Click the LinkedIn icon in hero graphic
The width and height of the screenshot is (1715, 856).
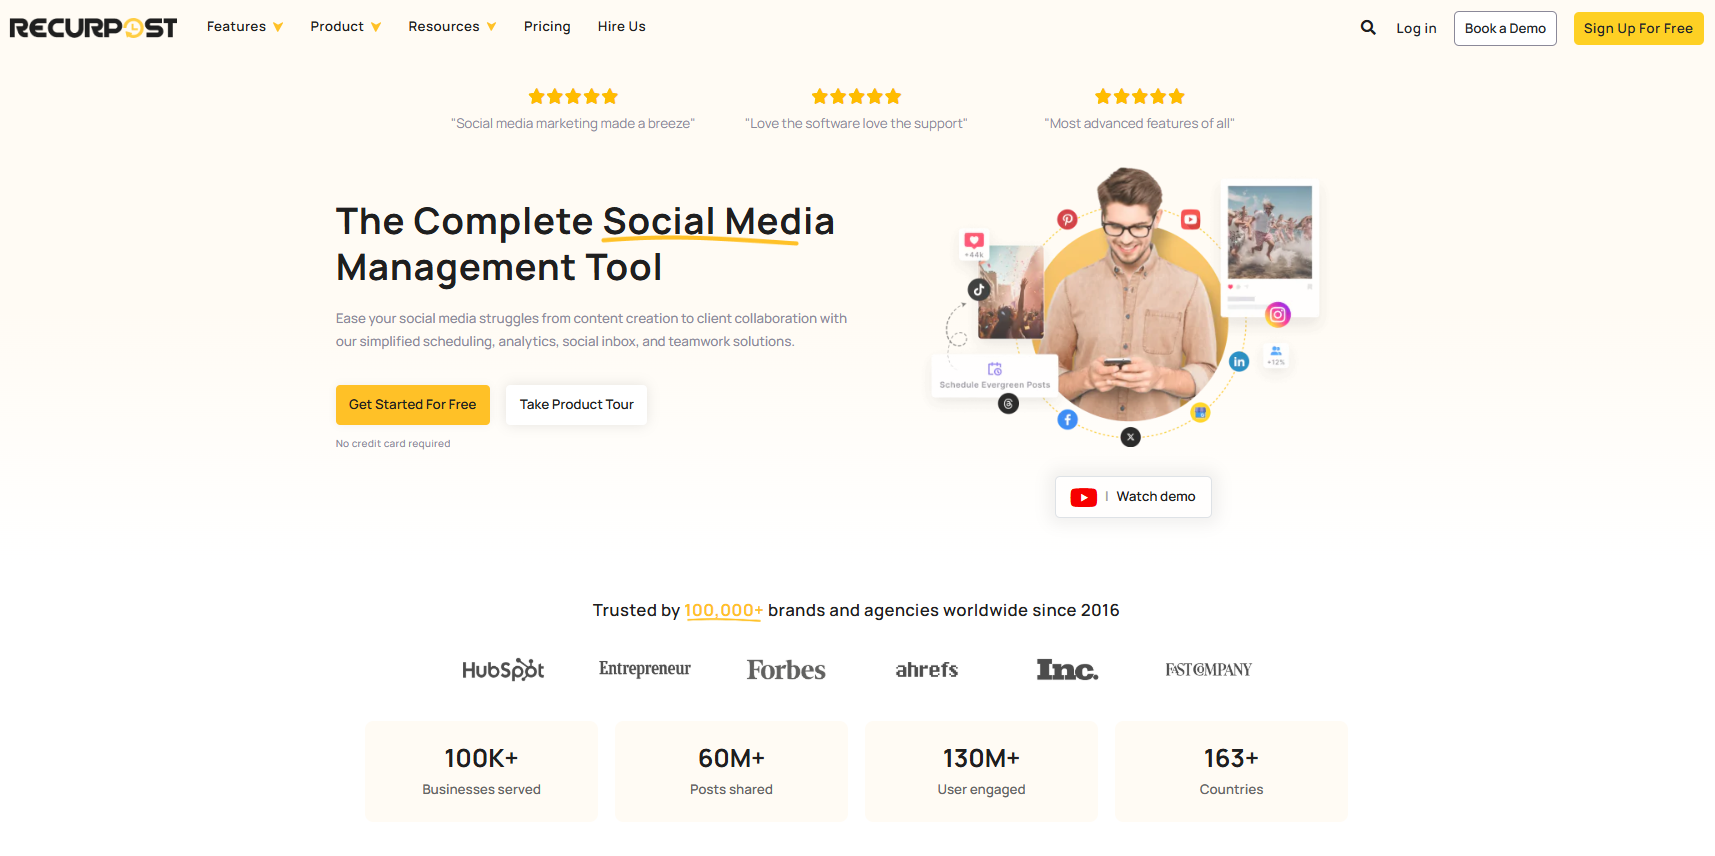pyautogui.click(x=1239, y=361)
